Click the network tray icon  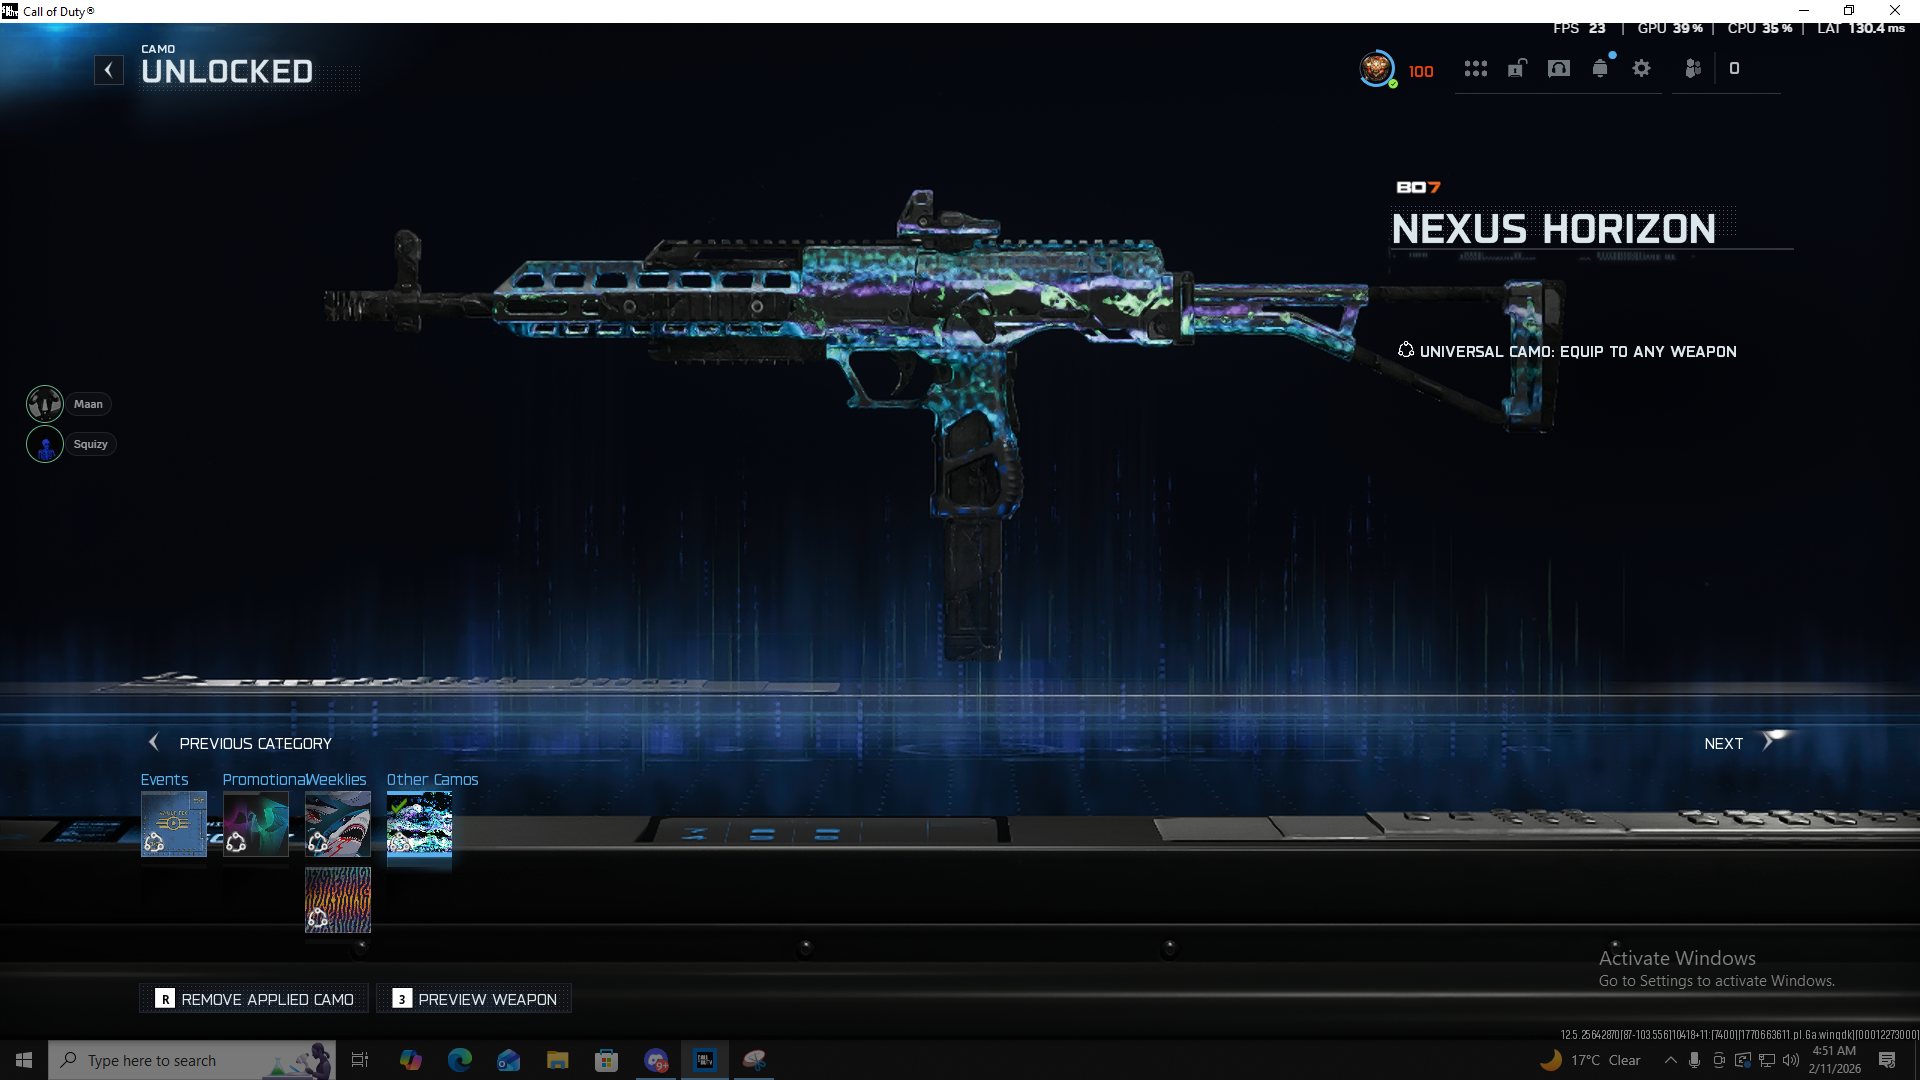click(x=1767, y=1060)
